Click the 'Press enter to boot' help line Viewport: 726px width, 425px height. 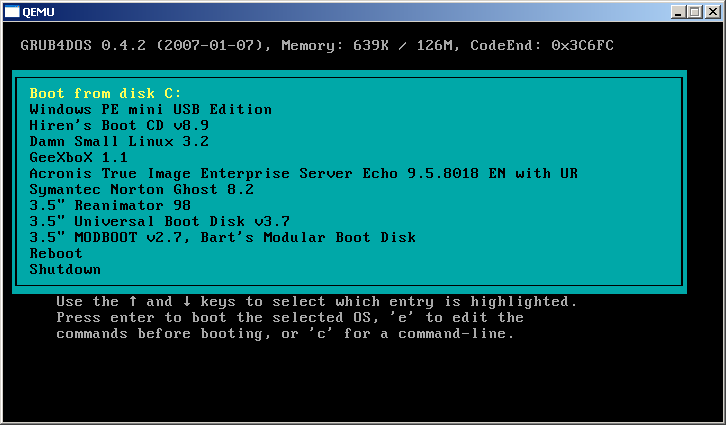(290, 318)
